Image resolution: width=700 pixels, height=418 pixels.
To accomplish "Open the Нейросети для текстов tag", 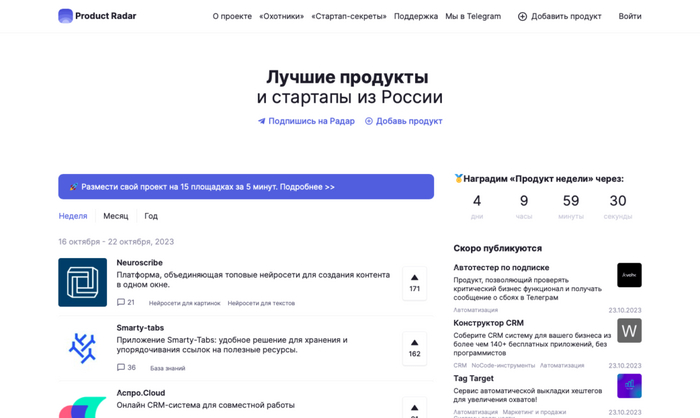I will tap(261, 303).
